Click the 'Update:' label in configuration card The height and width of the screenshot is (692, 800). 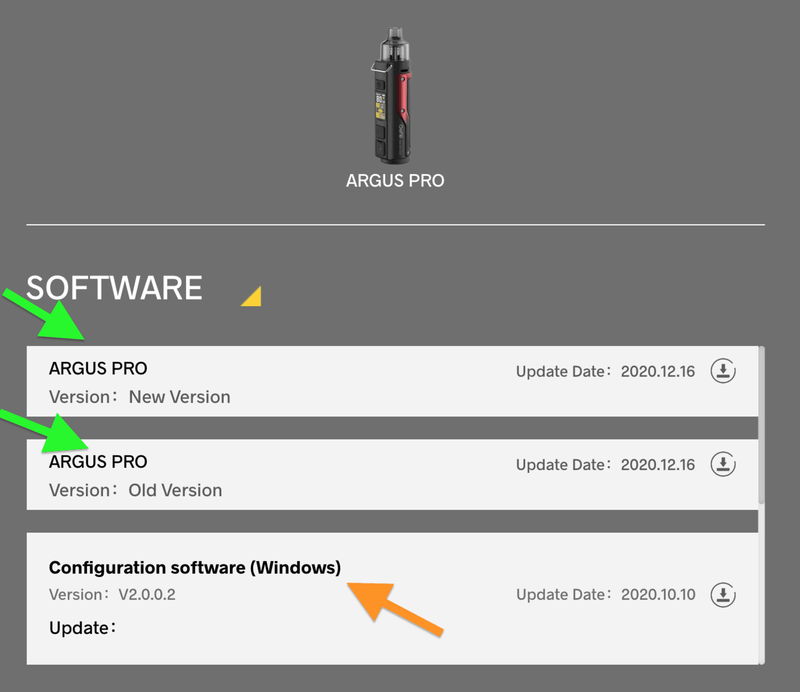pyautogui.click(x=83, y=628)
